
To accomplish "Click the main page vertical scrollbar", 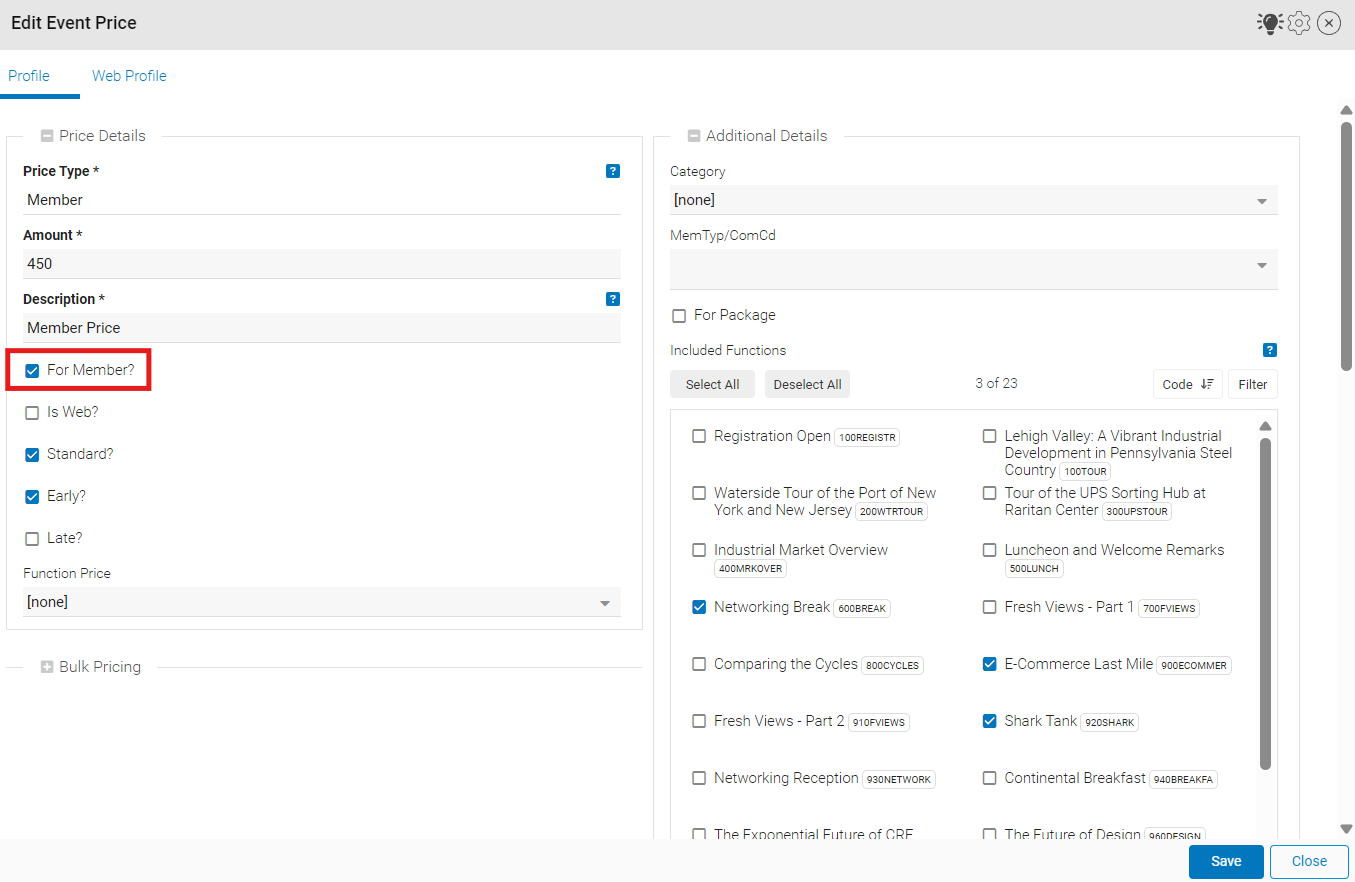I will [x=1346, y=246].
